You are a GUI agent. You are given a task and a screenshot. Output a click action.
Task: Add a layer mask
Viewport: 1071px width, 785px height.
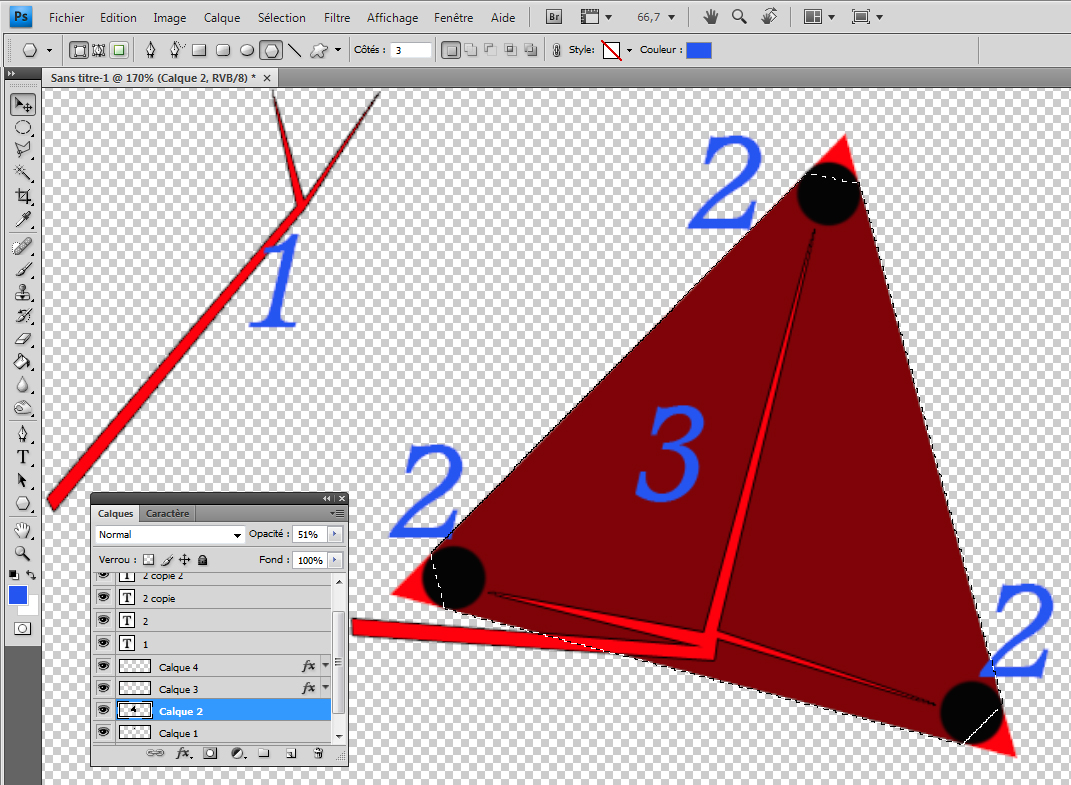pyautogui.click(x=210, y=753)
